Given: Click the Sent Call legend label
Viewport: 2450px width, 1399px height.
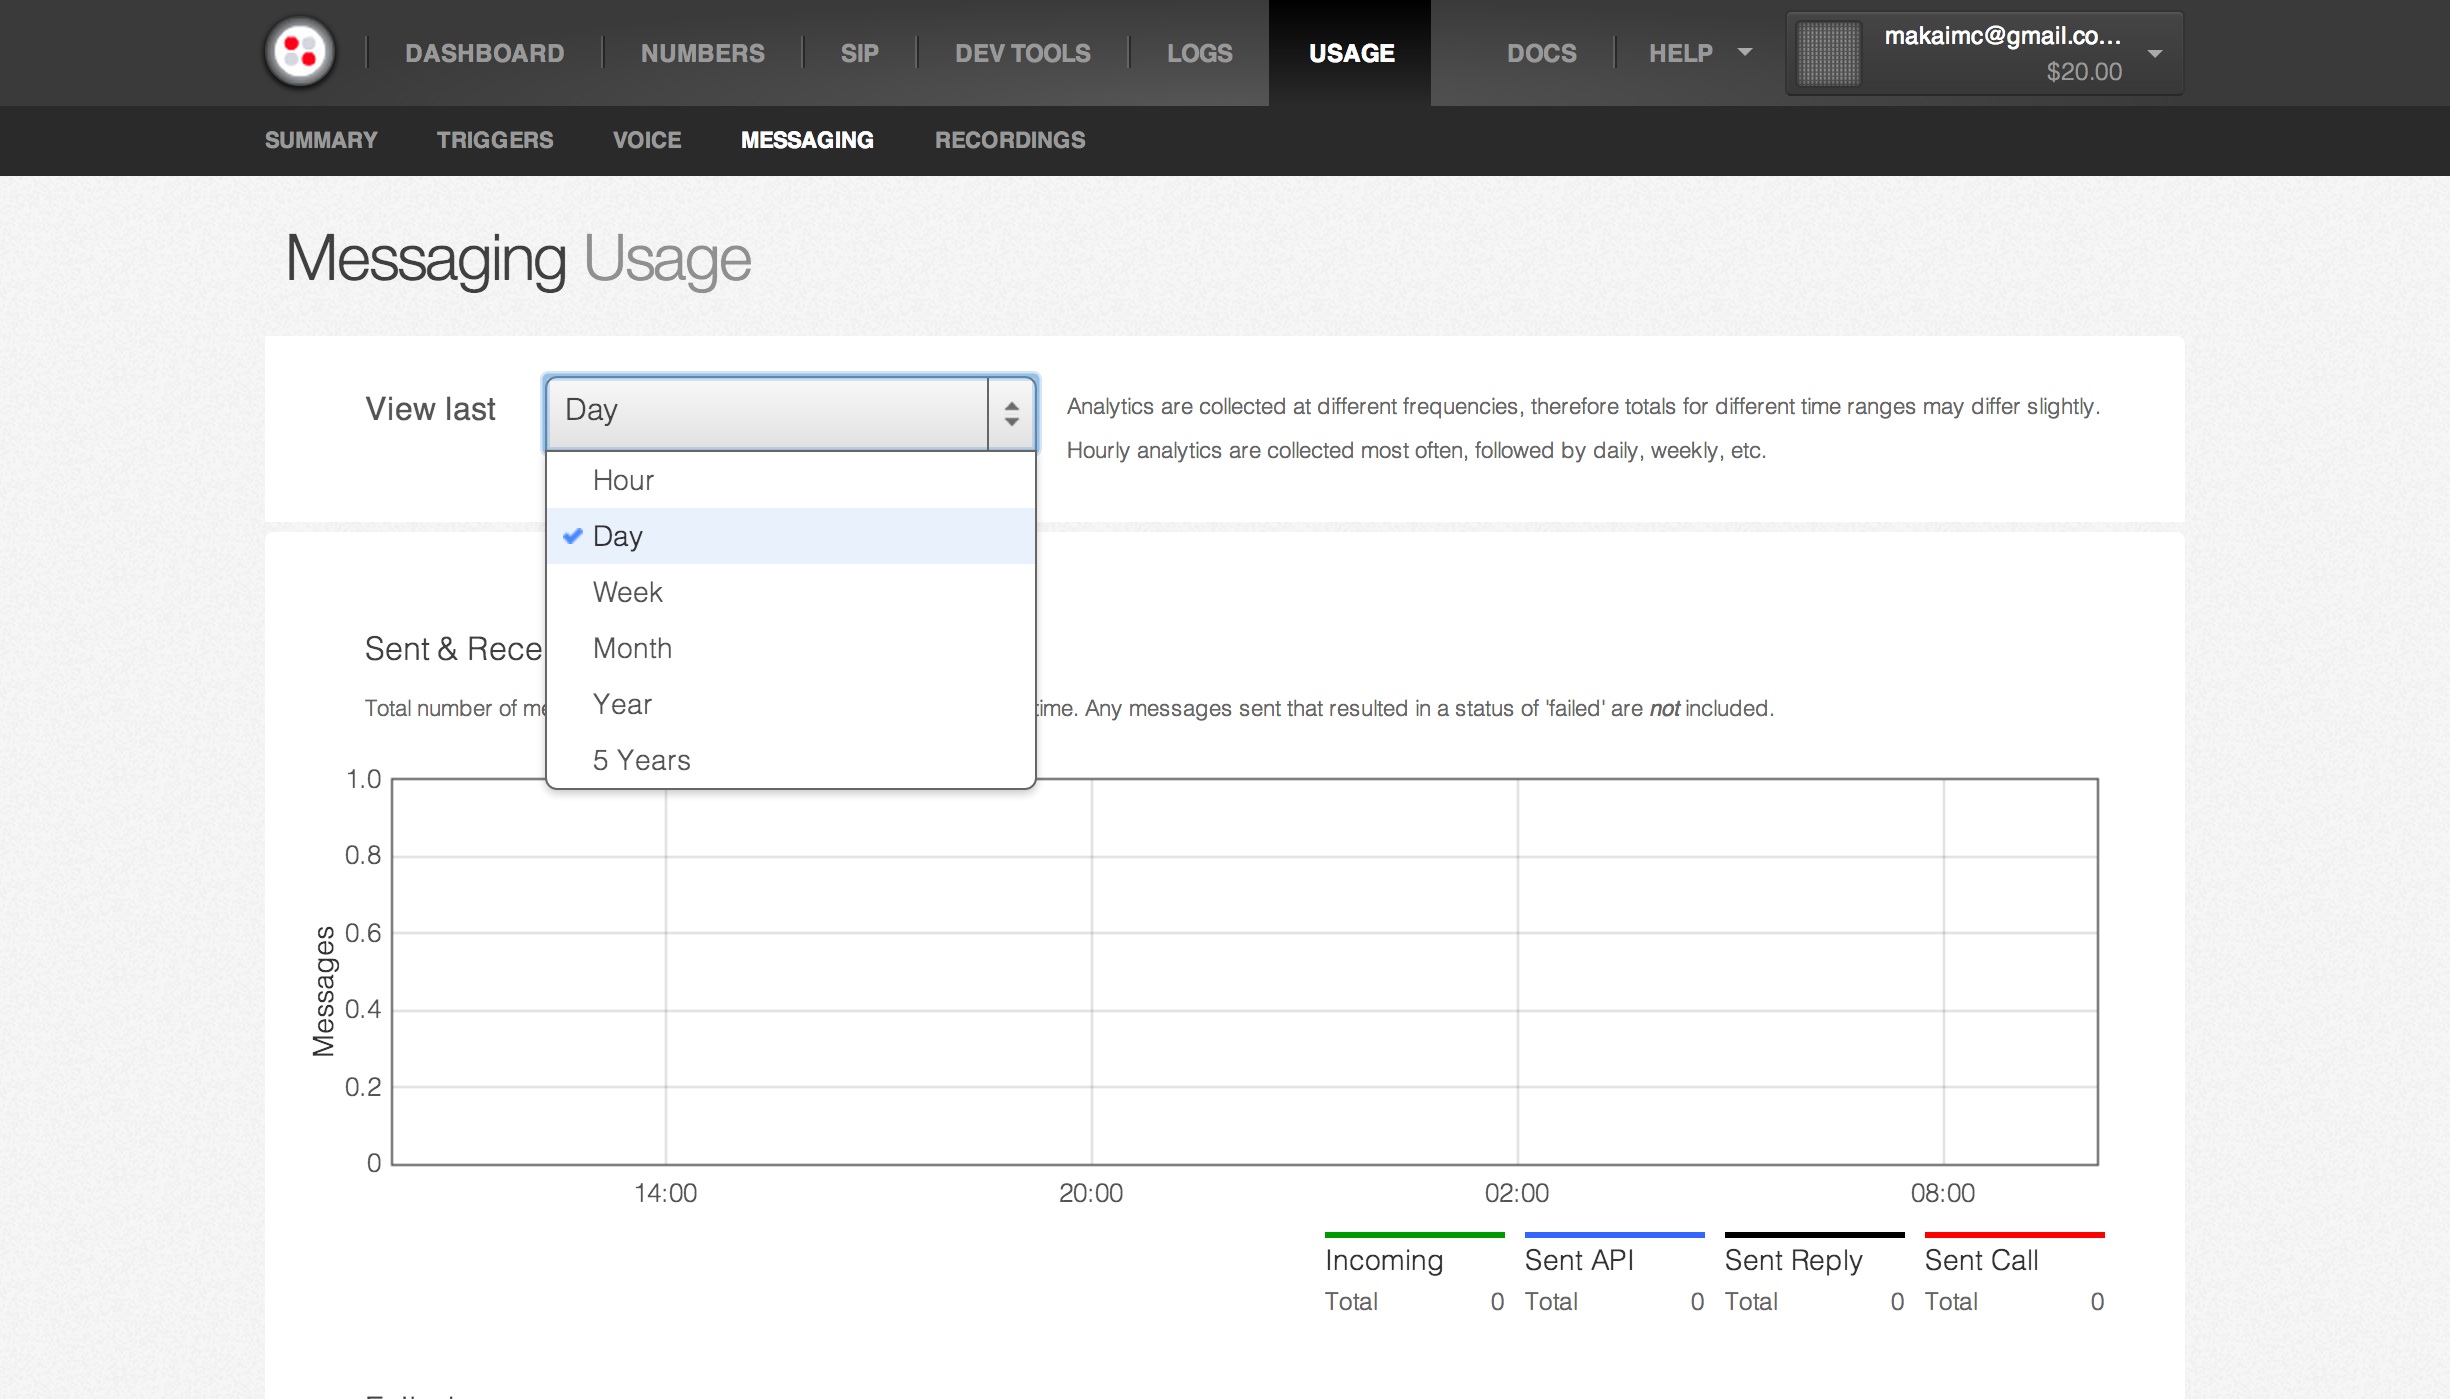Looking at the screenshot, I should [1981, 1261].
